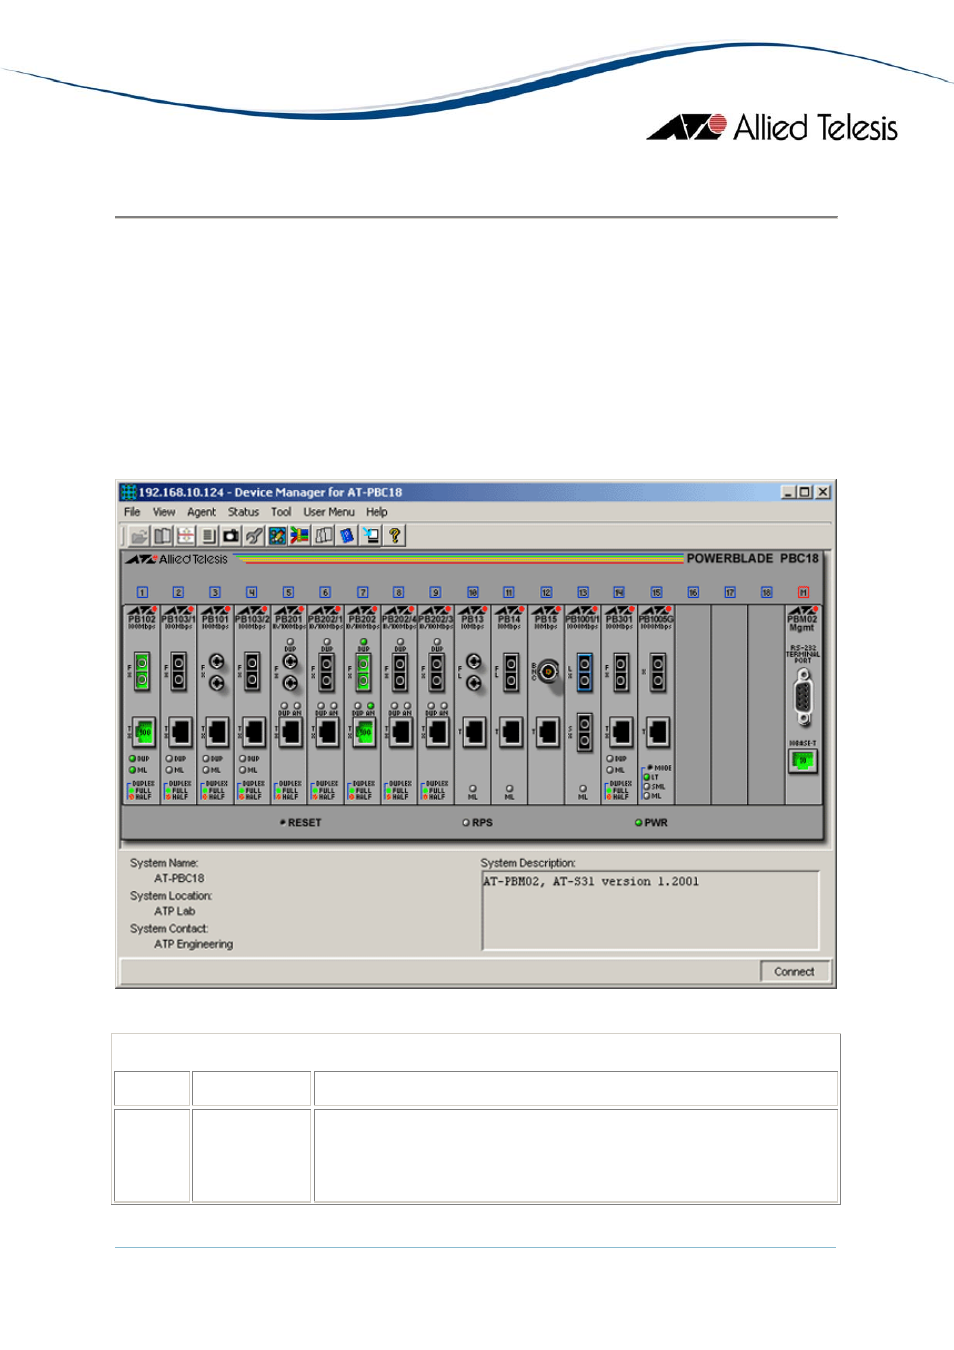Click the document page toolbar icon
Image resolution: width=954 pixels, height=1350 pixels.
tap(209, 536)
